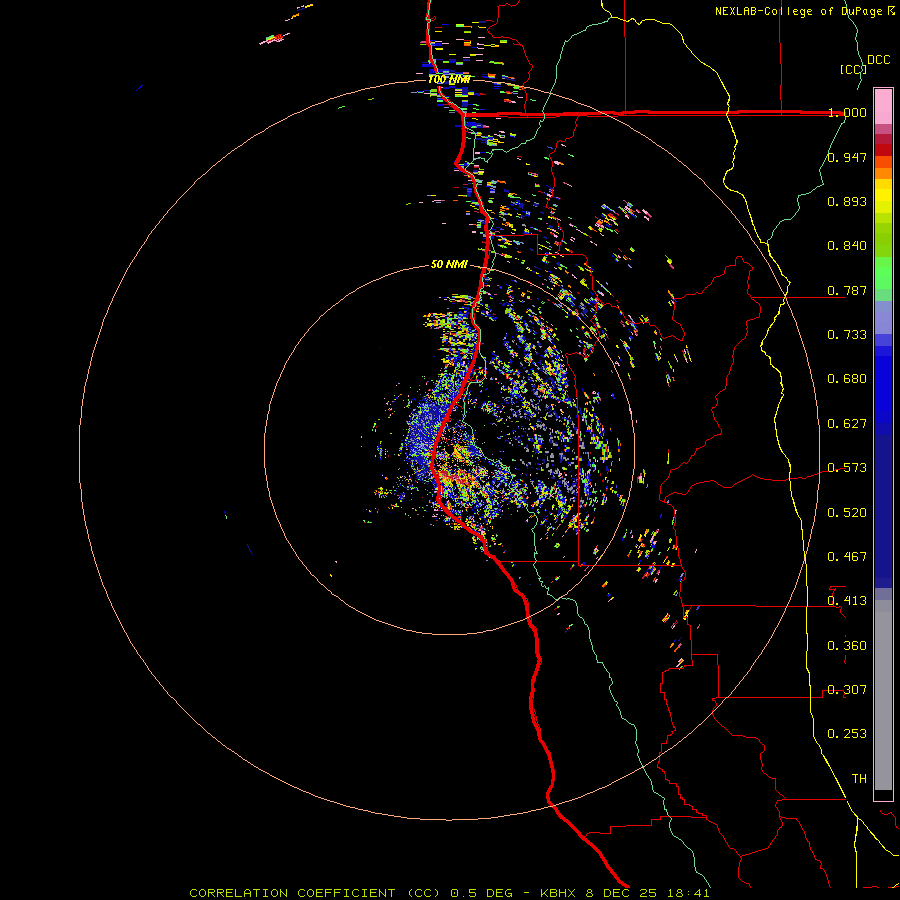Click the 50 NMI range ring label
Image resolution: width=900 pixels, height=900 pixels.
[x=449, y=264]
